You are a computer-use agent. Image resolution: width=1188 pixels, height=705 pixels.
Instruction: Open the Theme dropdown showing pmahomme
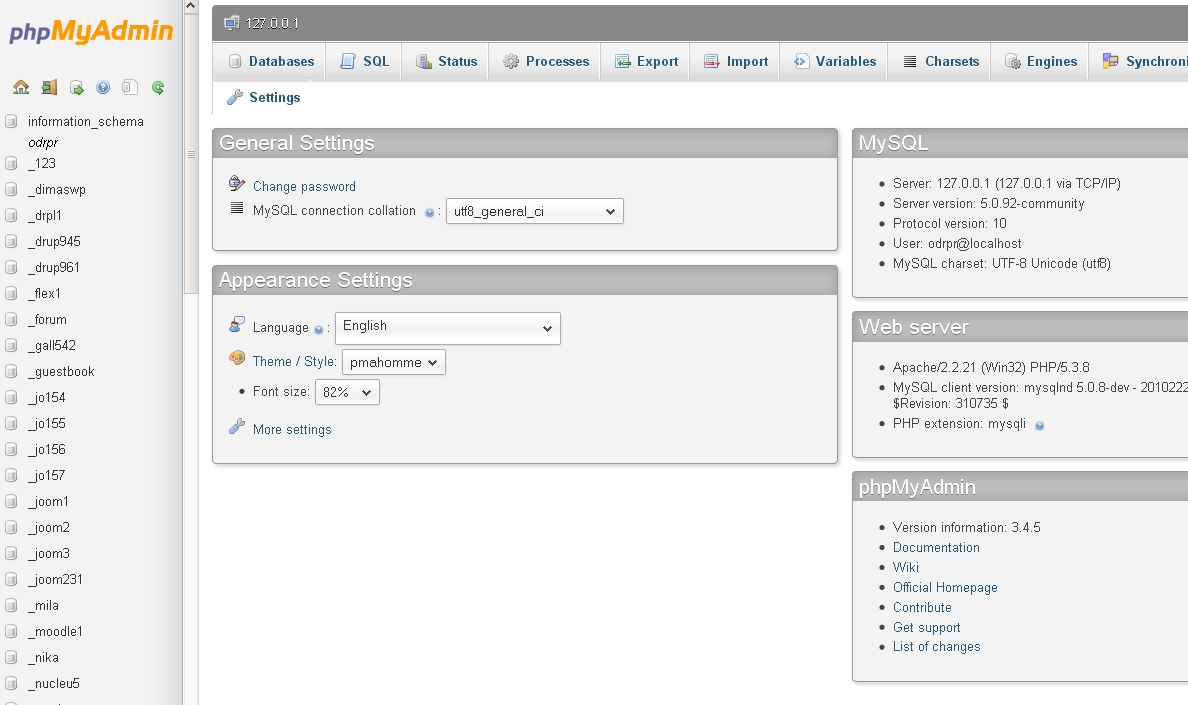coord(394,362)
